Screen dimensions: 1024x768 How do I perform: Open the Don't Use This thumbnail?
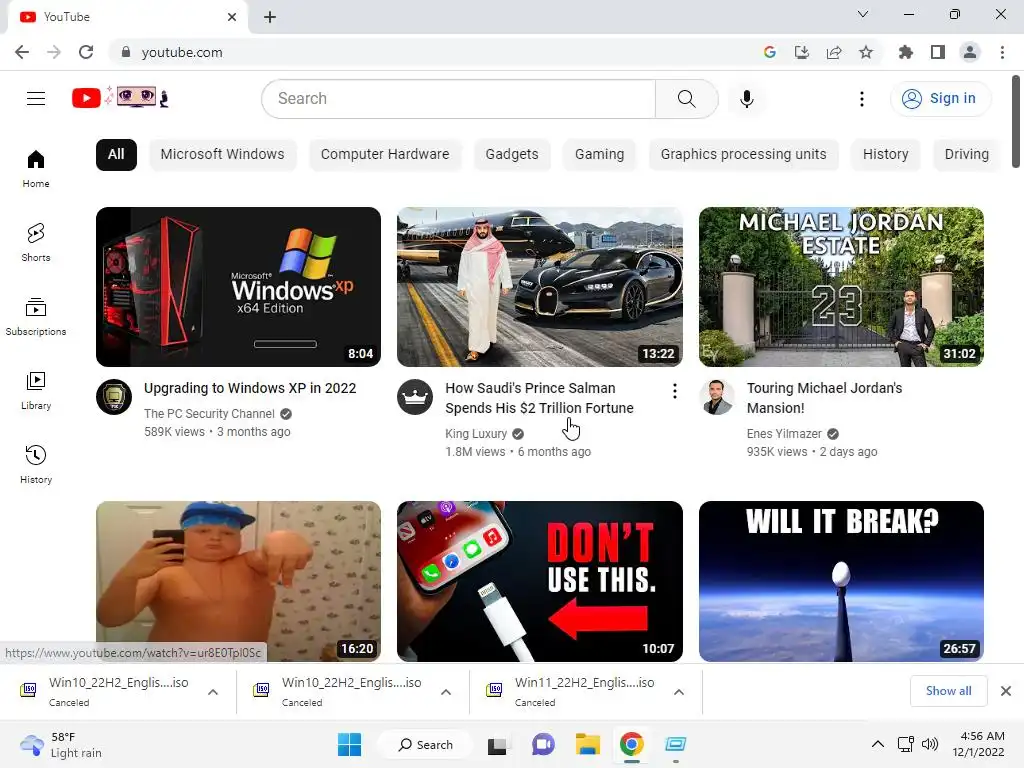[x=539, y=581]
